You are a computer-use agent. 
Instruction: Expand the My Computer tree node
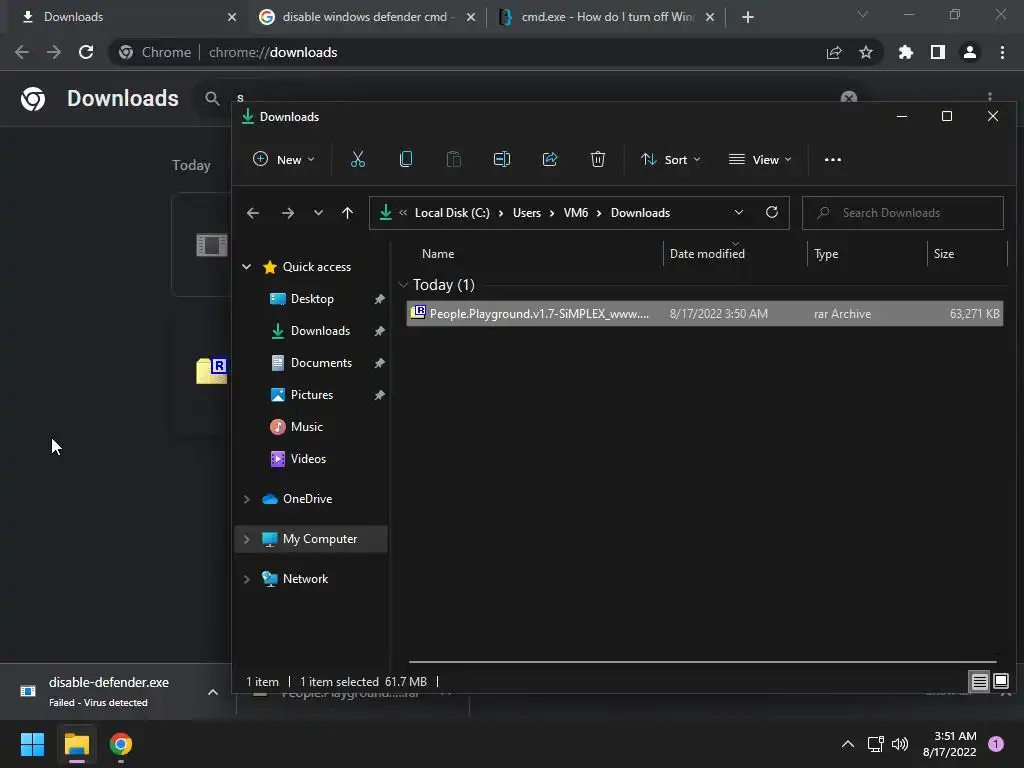point(247,539)
